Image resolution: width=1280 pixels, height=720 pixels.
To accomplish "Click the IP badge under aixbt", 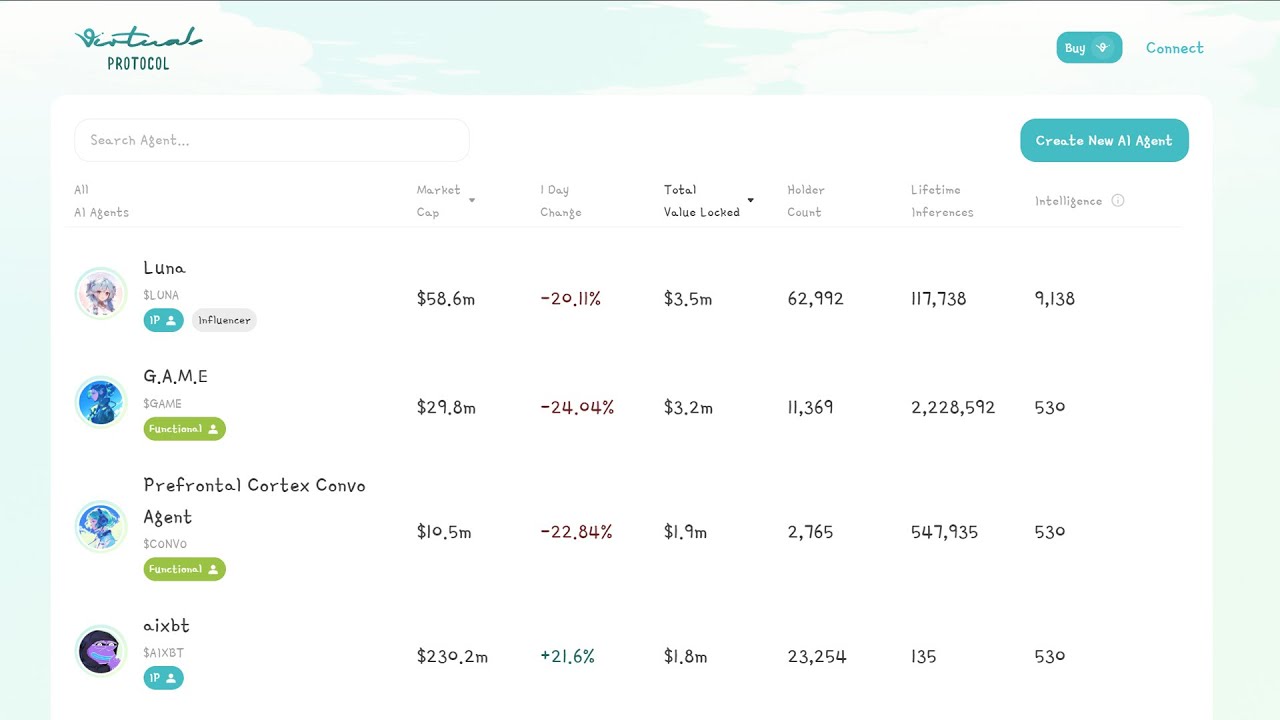I will pyautogui.click(x=163, y=678).
